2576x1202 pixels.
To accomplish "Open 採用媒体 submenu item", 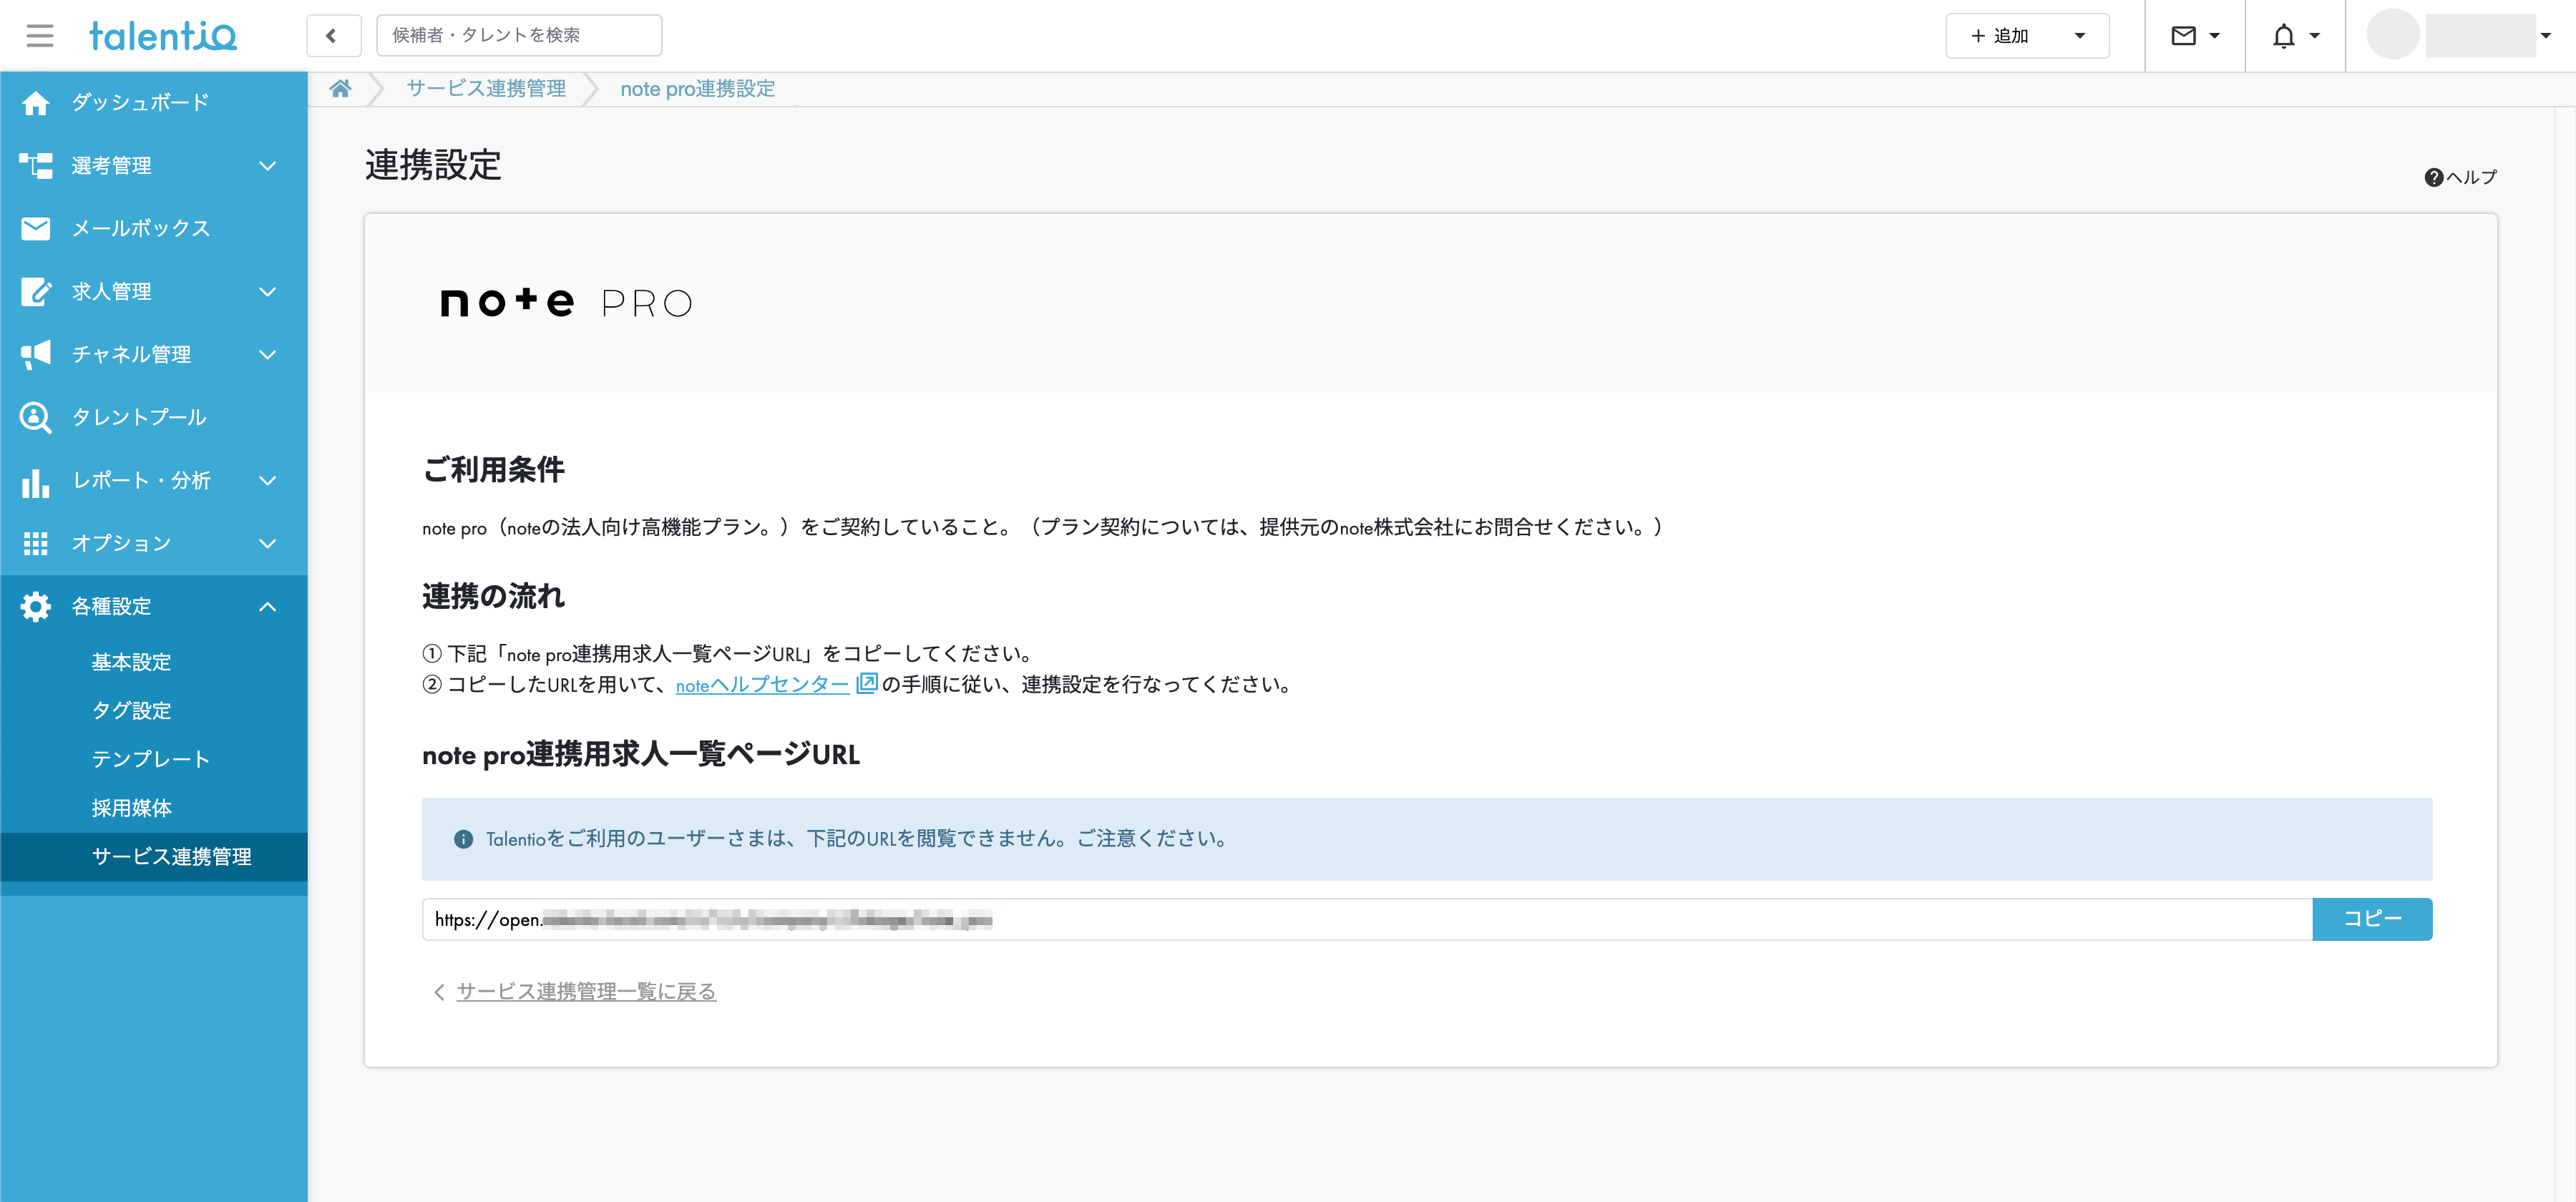I will [x=154, y=808].
